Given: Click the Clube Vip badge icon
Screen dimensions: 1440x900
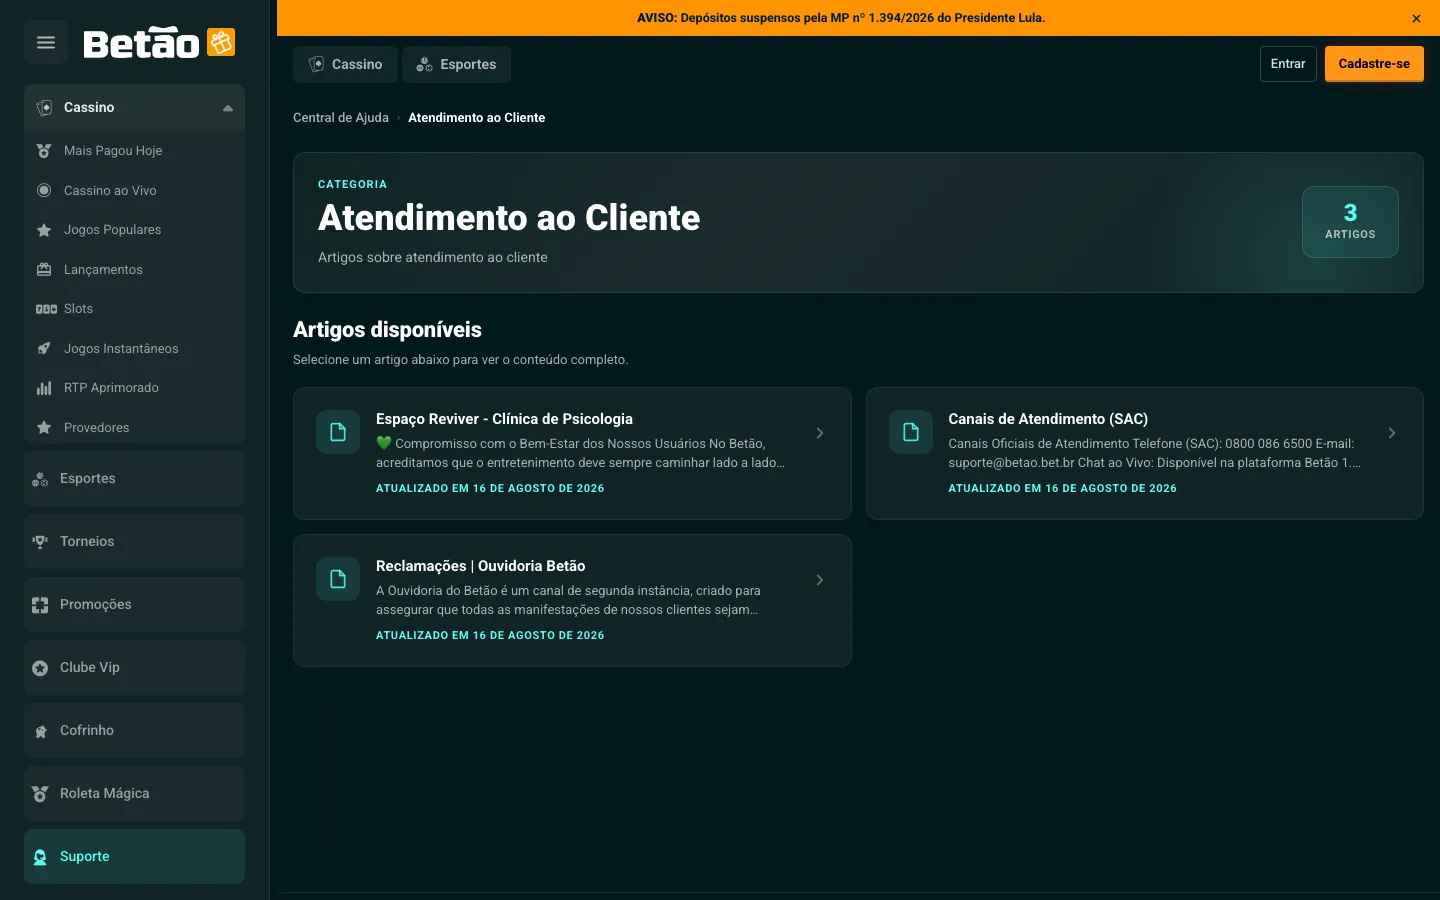Looking at the screenshot, I should pyautogui.click(x=40, y=668).
